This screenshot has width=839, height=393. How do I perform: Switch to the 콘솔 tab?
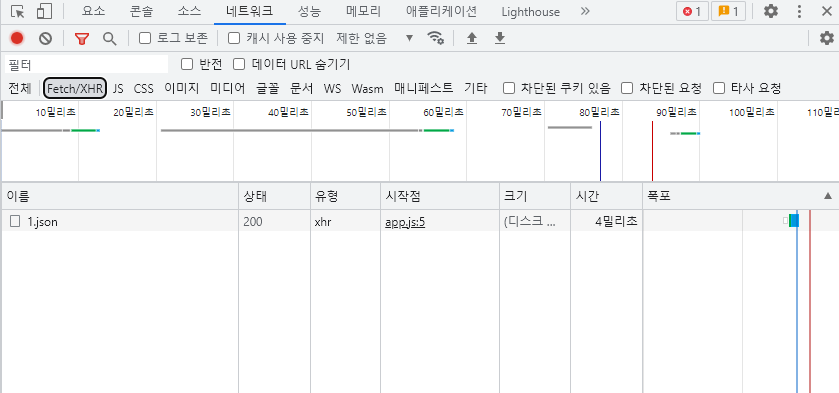pyautogui.click(x=141, y=11)
